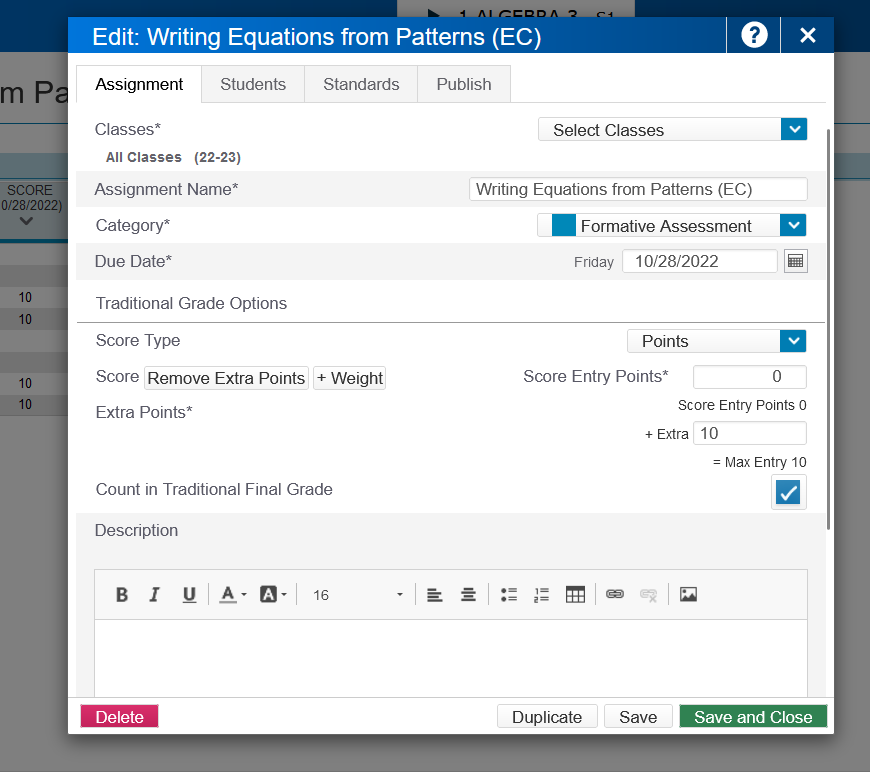870x772 pixels.
Task: Create a bulleted list in description
Action: pos(509,595)
